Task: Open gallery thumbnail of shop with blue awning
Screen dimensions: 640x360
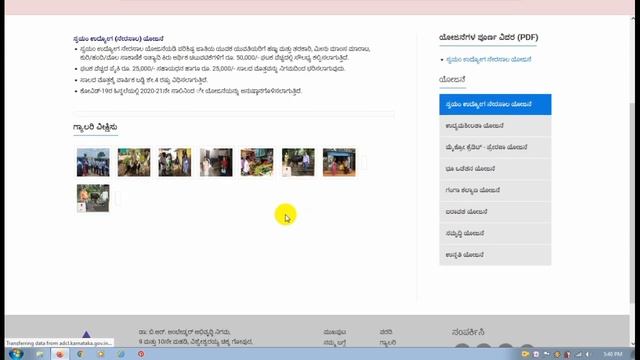Action: pos(339,162)
